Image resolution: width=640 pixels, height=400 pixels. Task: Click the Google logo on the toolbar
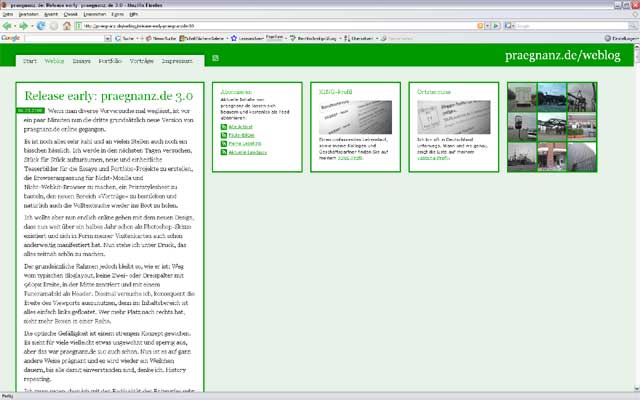(x=11, y=38)
